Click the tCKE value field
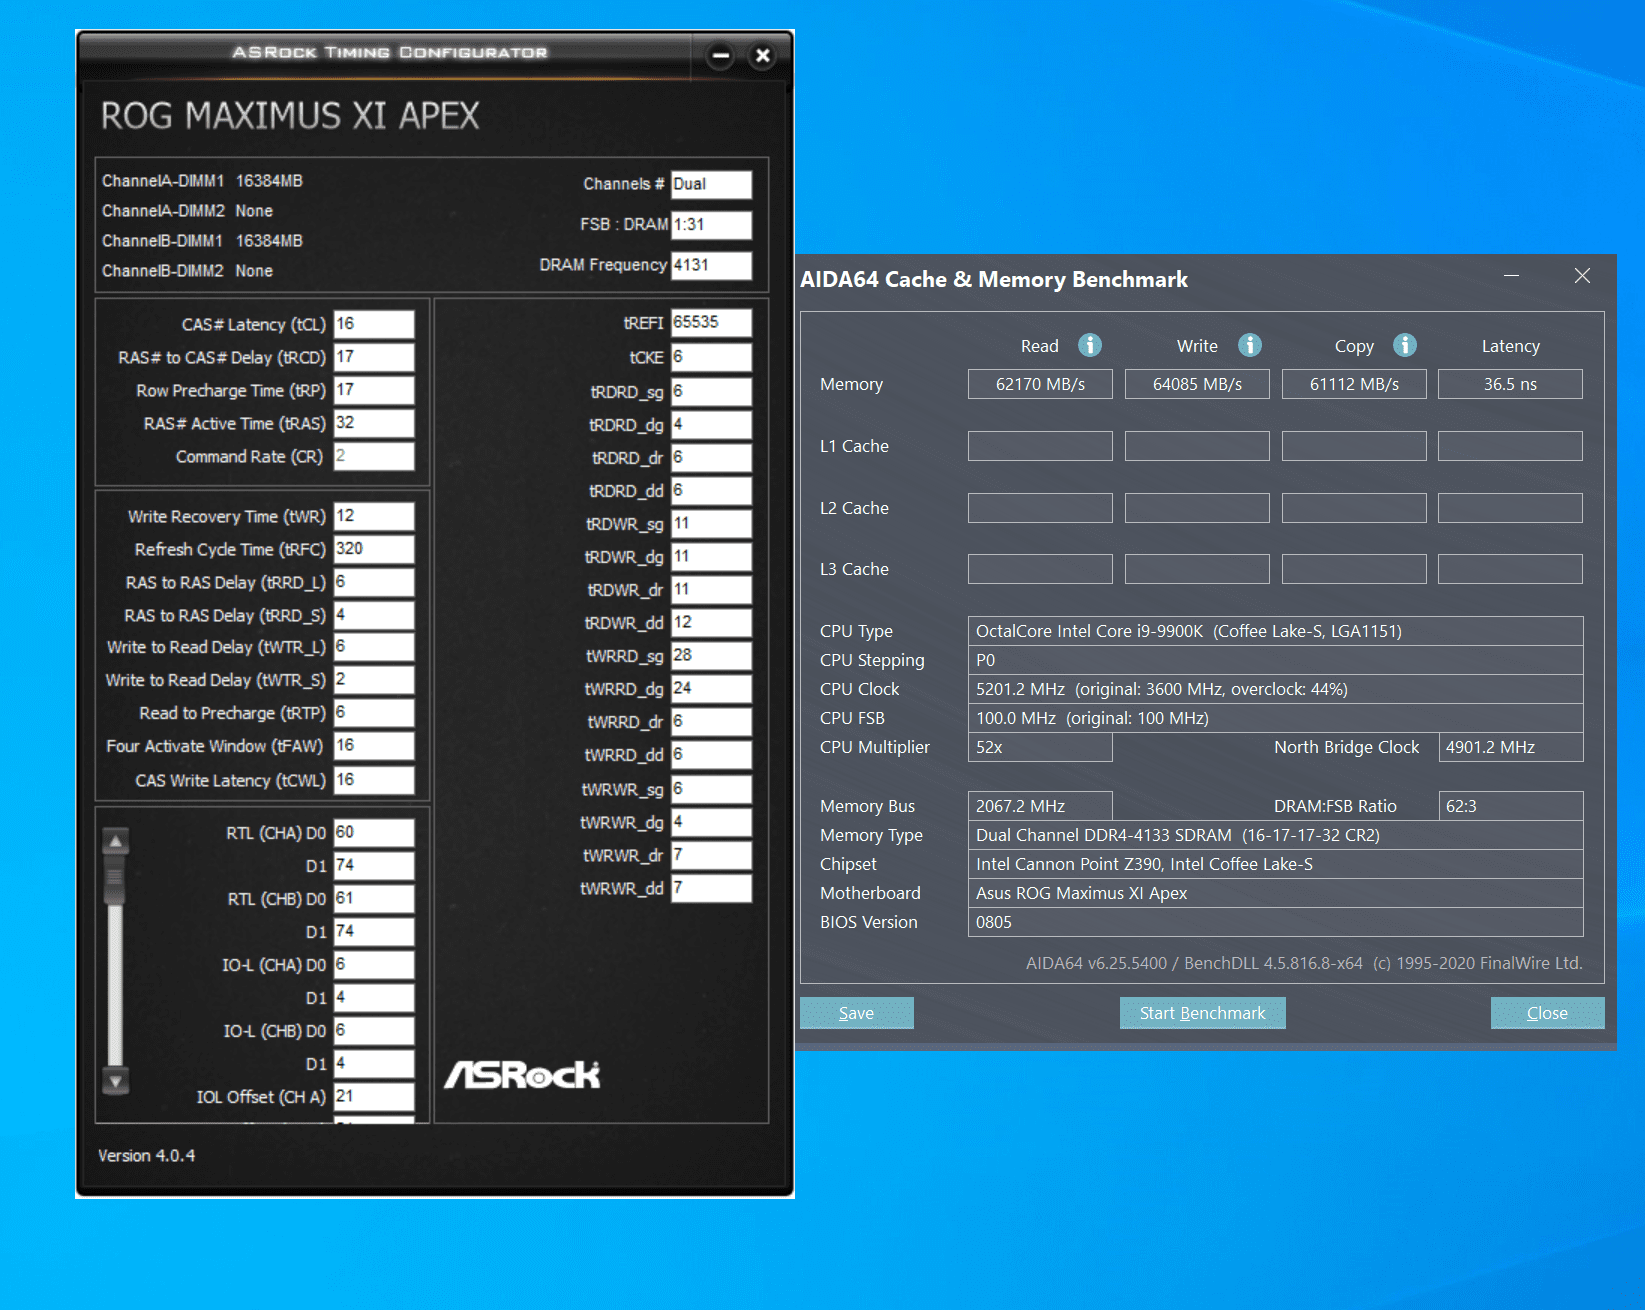 pos(711,357)
